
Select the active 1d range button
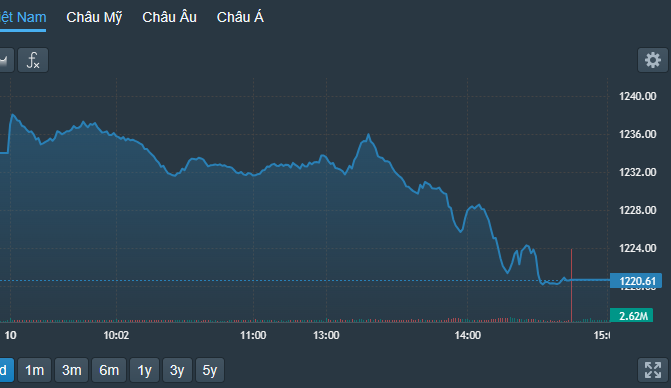click(6, 370)
